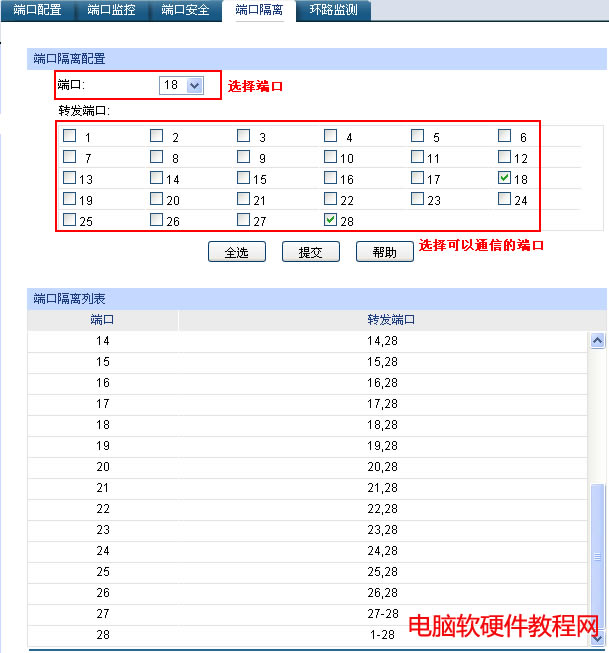609x653 pixels.
Task: Uncheck the forwarding port 18 checkbox
Action: coord(505,178)
